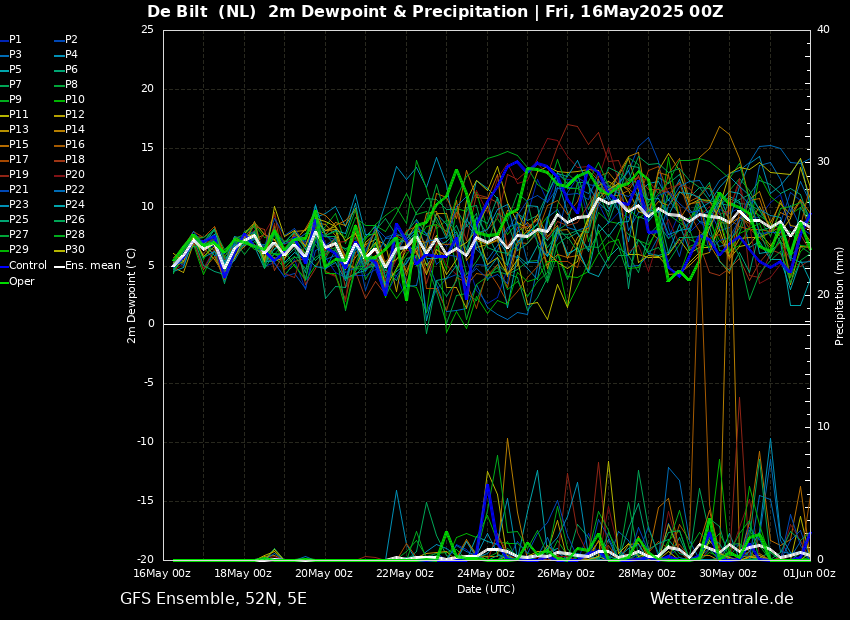Click the -10 tick on dewpoint axis
This screenshot has height=620, width=850.
[146, 442]
